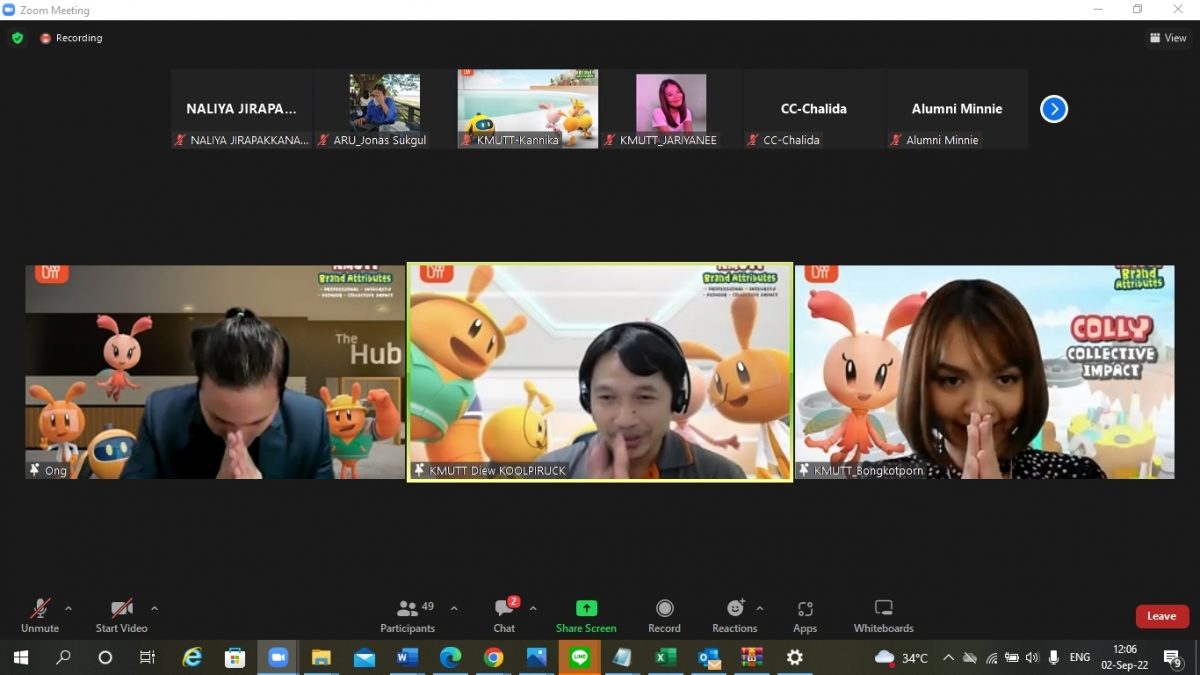Open audio options caret next to Unmute
Image resolution: width=1200 pixels, height=675 pixels.
(68, 608)
